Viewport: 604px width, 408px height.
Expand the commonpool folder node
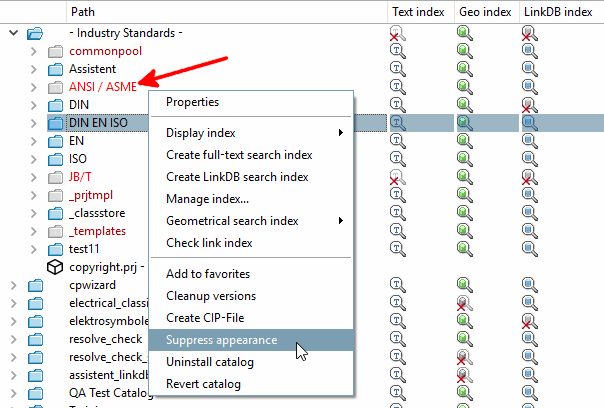(34, 51)
